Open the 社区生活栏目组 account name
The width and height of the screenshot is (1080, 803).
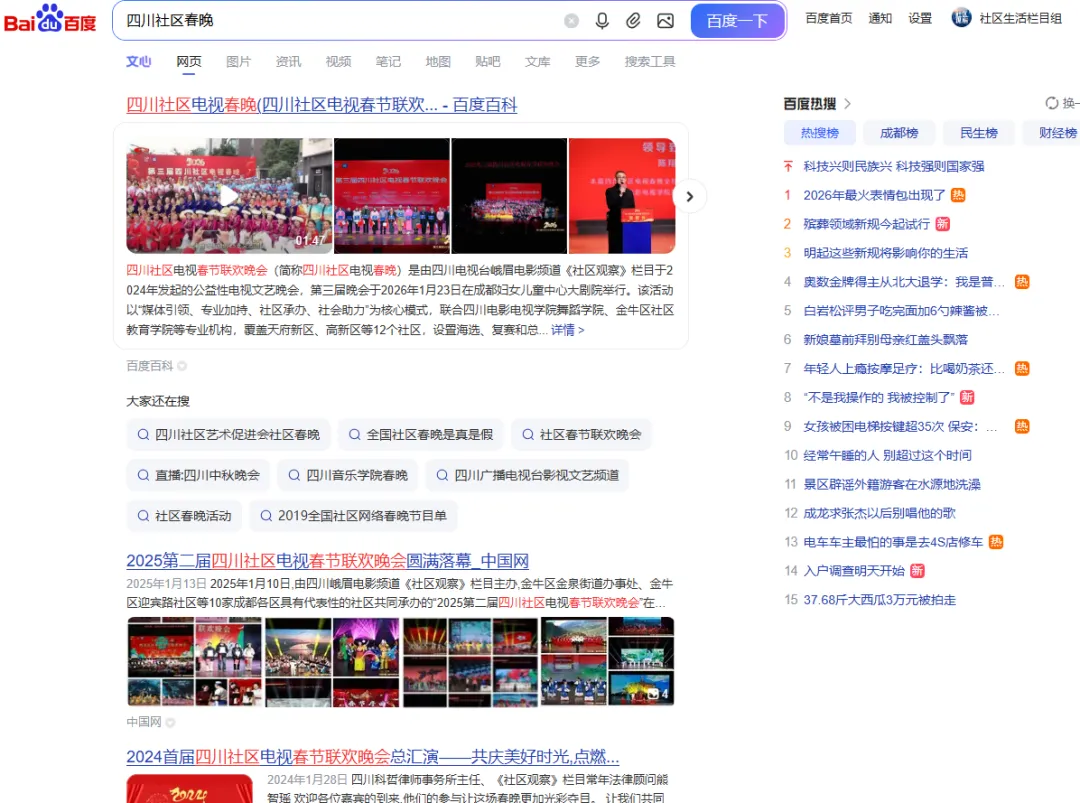pos(1020,19)
